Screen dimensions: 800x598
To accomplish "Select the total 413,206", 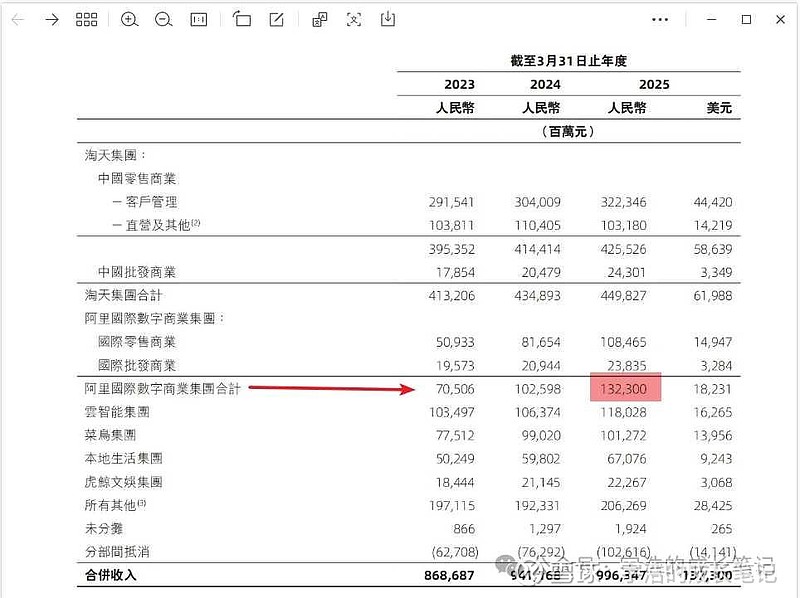I will (x=452, y=295).
